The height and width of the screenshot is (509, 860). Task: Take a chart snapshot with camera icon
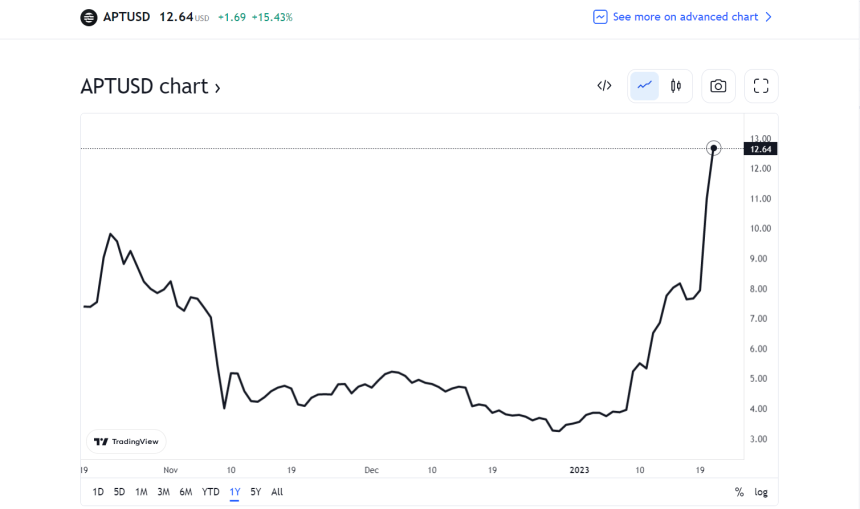718,86
